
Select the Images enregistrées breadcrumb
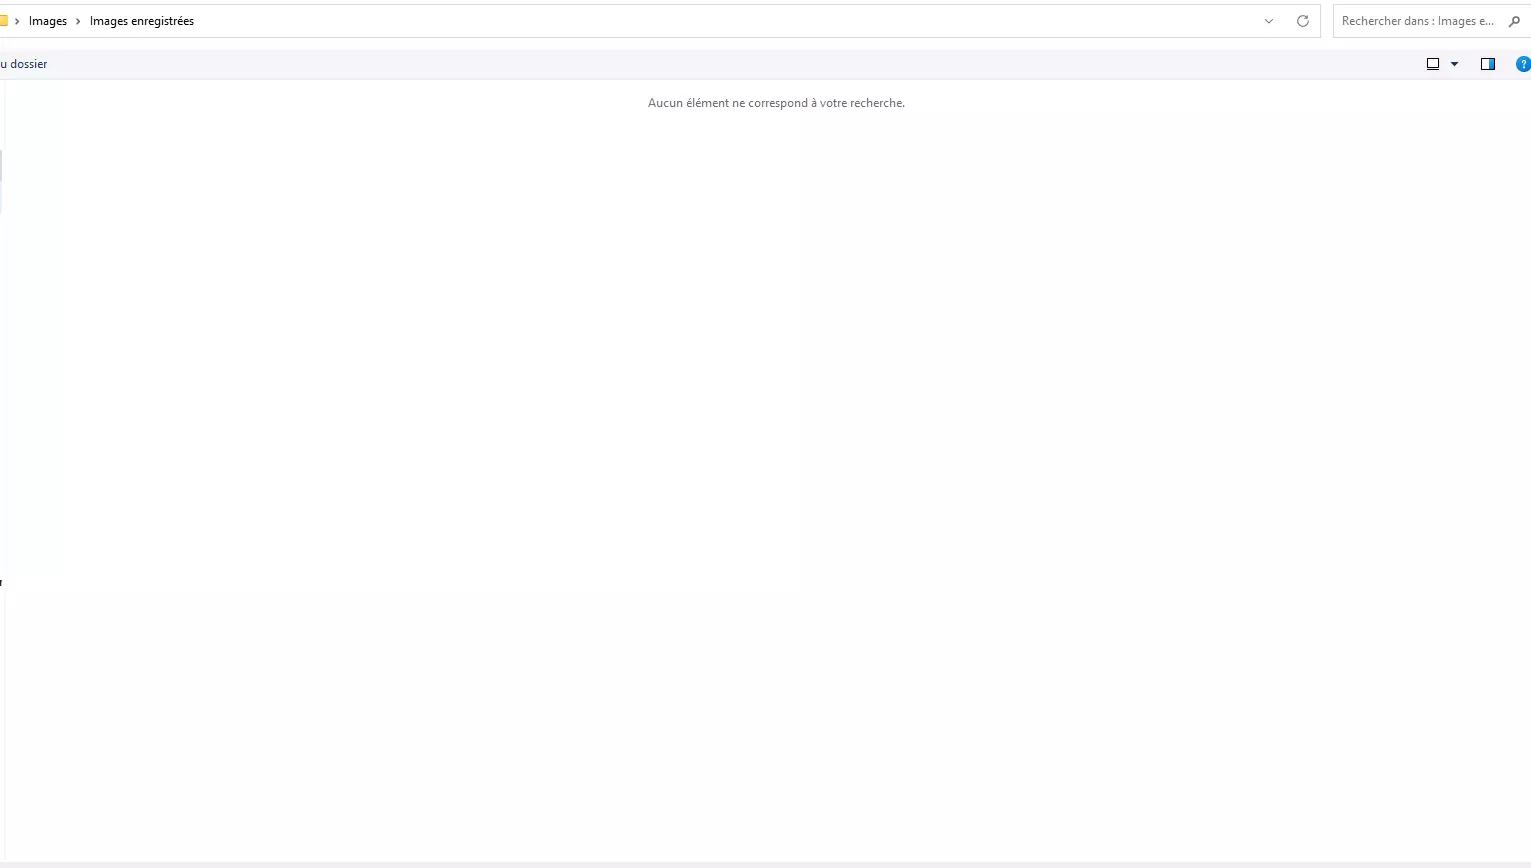click(142, 21)
